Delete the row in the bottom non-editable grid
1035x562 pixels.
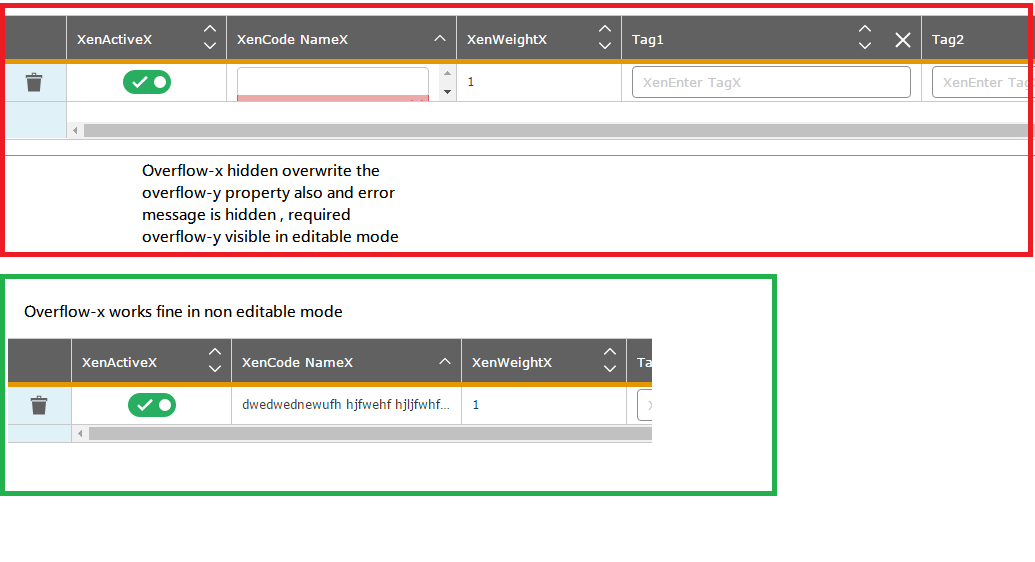pos(39,405)
